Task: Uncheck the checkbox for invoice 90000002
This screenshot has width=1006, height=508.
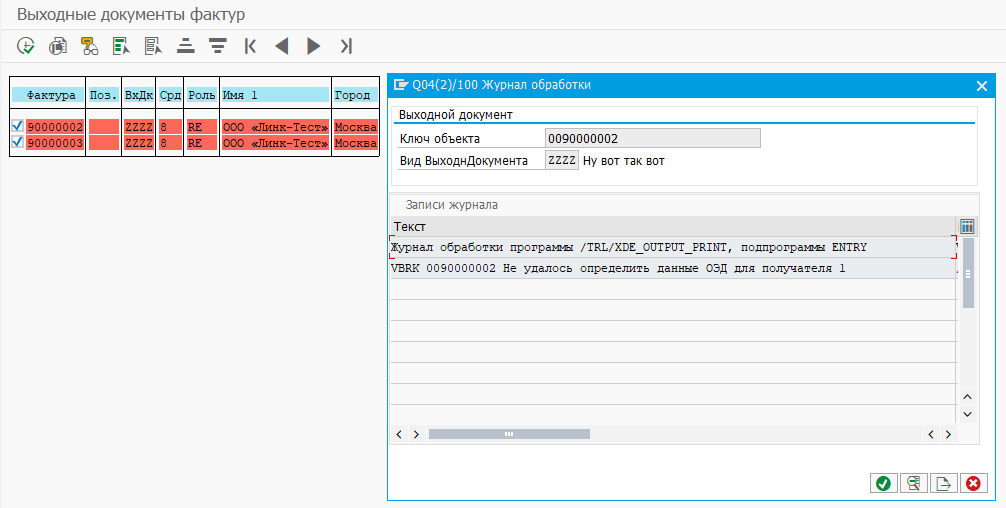Action: (17, 127)
